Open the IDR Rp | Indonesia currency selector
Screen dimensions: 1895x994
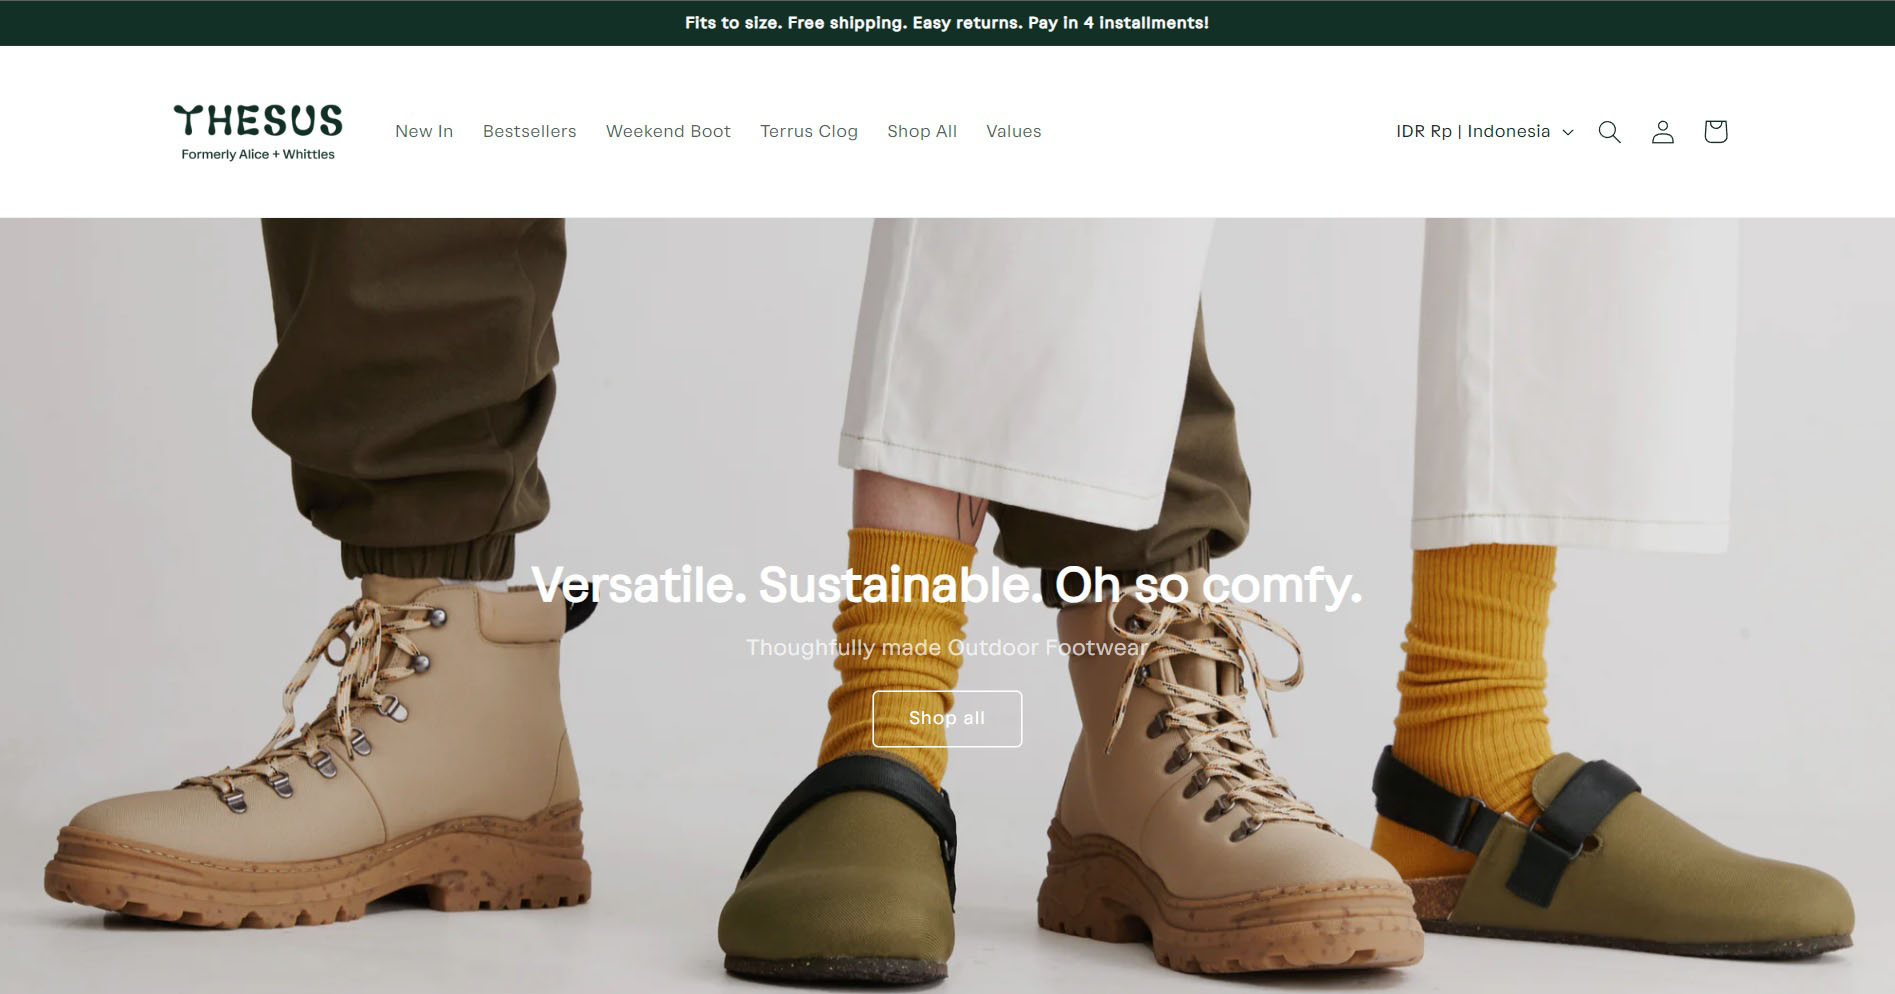pos(1473,132)
